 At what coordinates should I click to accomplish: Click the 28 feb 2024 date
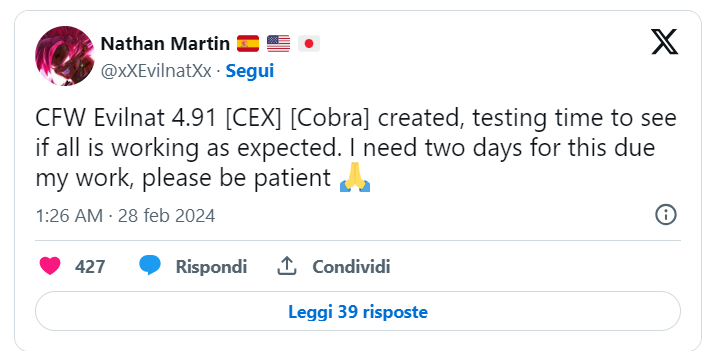(166, 215)
